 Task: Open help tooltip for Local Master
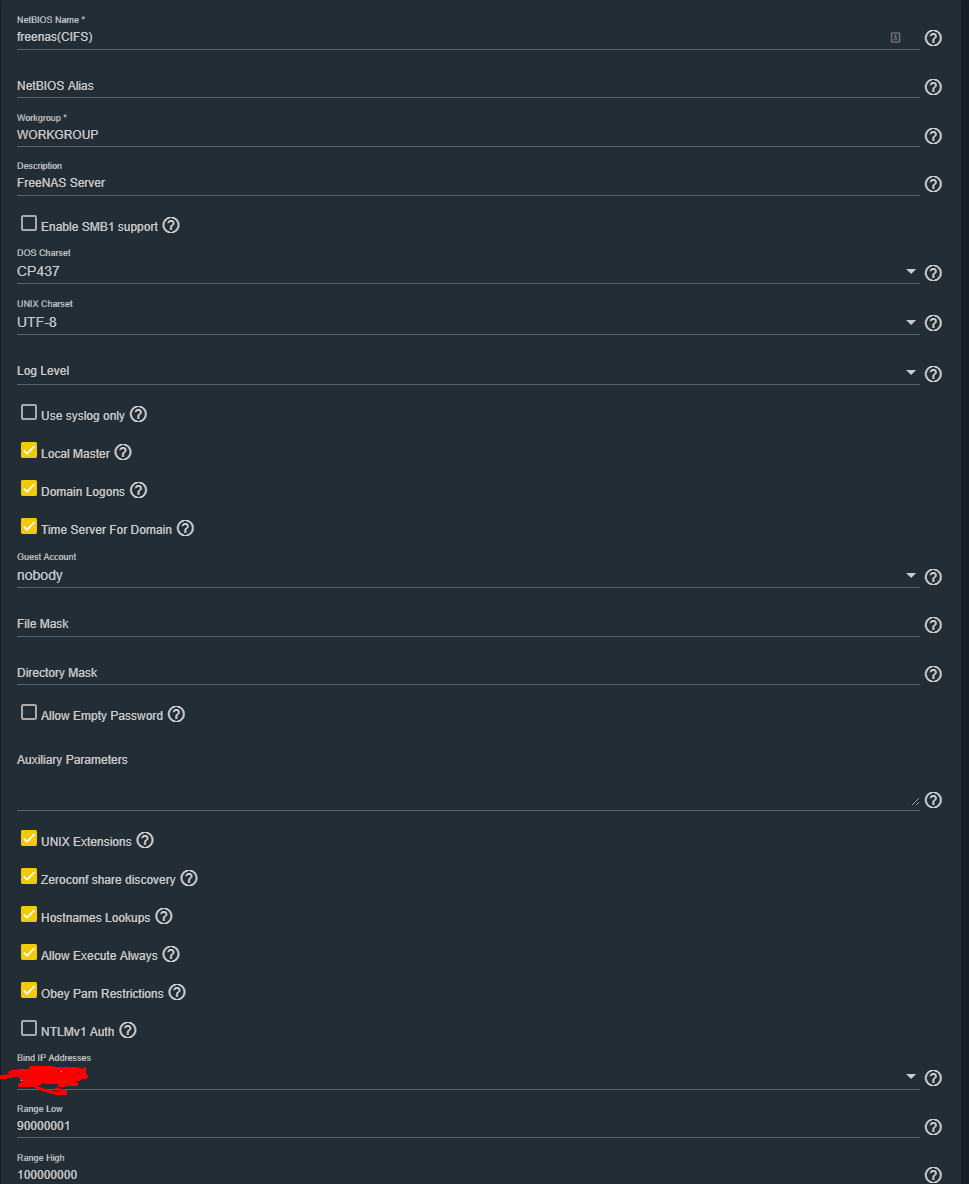pyautogui.click(x=123, y=452)
